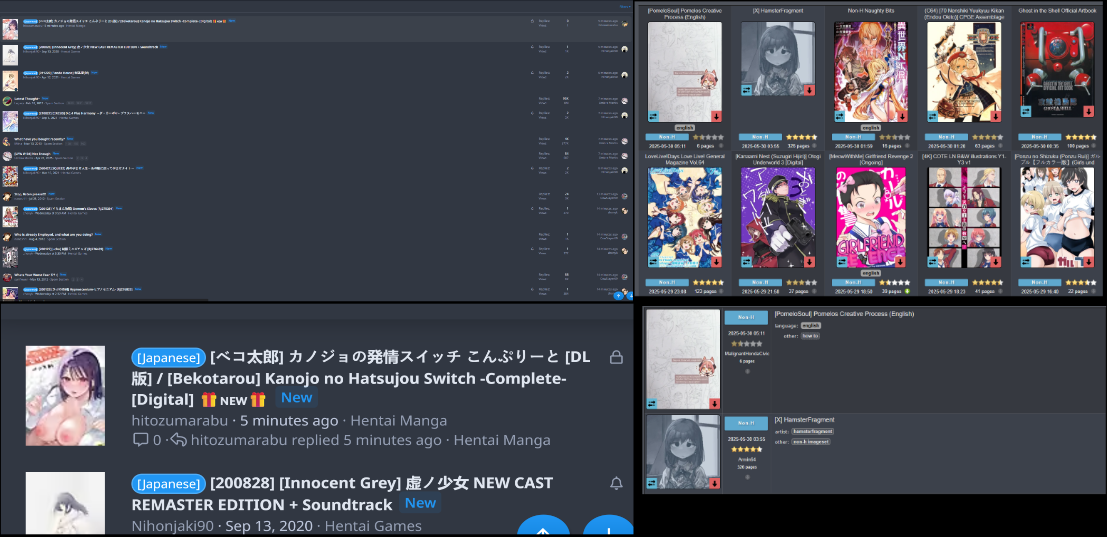Download COTE LN B&W Illustrations gallery
This screenshot has width=1107, height=537.
pyautogui.click(x=995, y=262)
